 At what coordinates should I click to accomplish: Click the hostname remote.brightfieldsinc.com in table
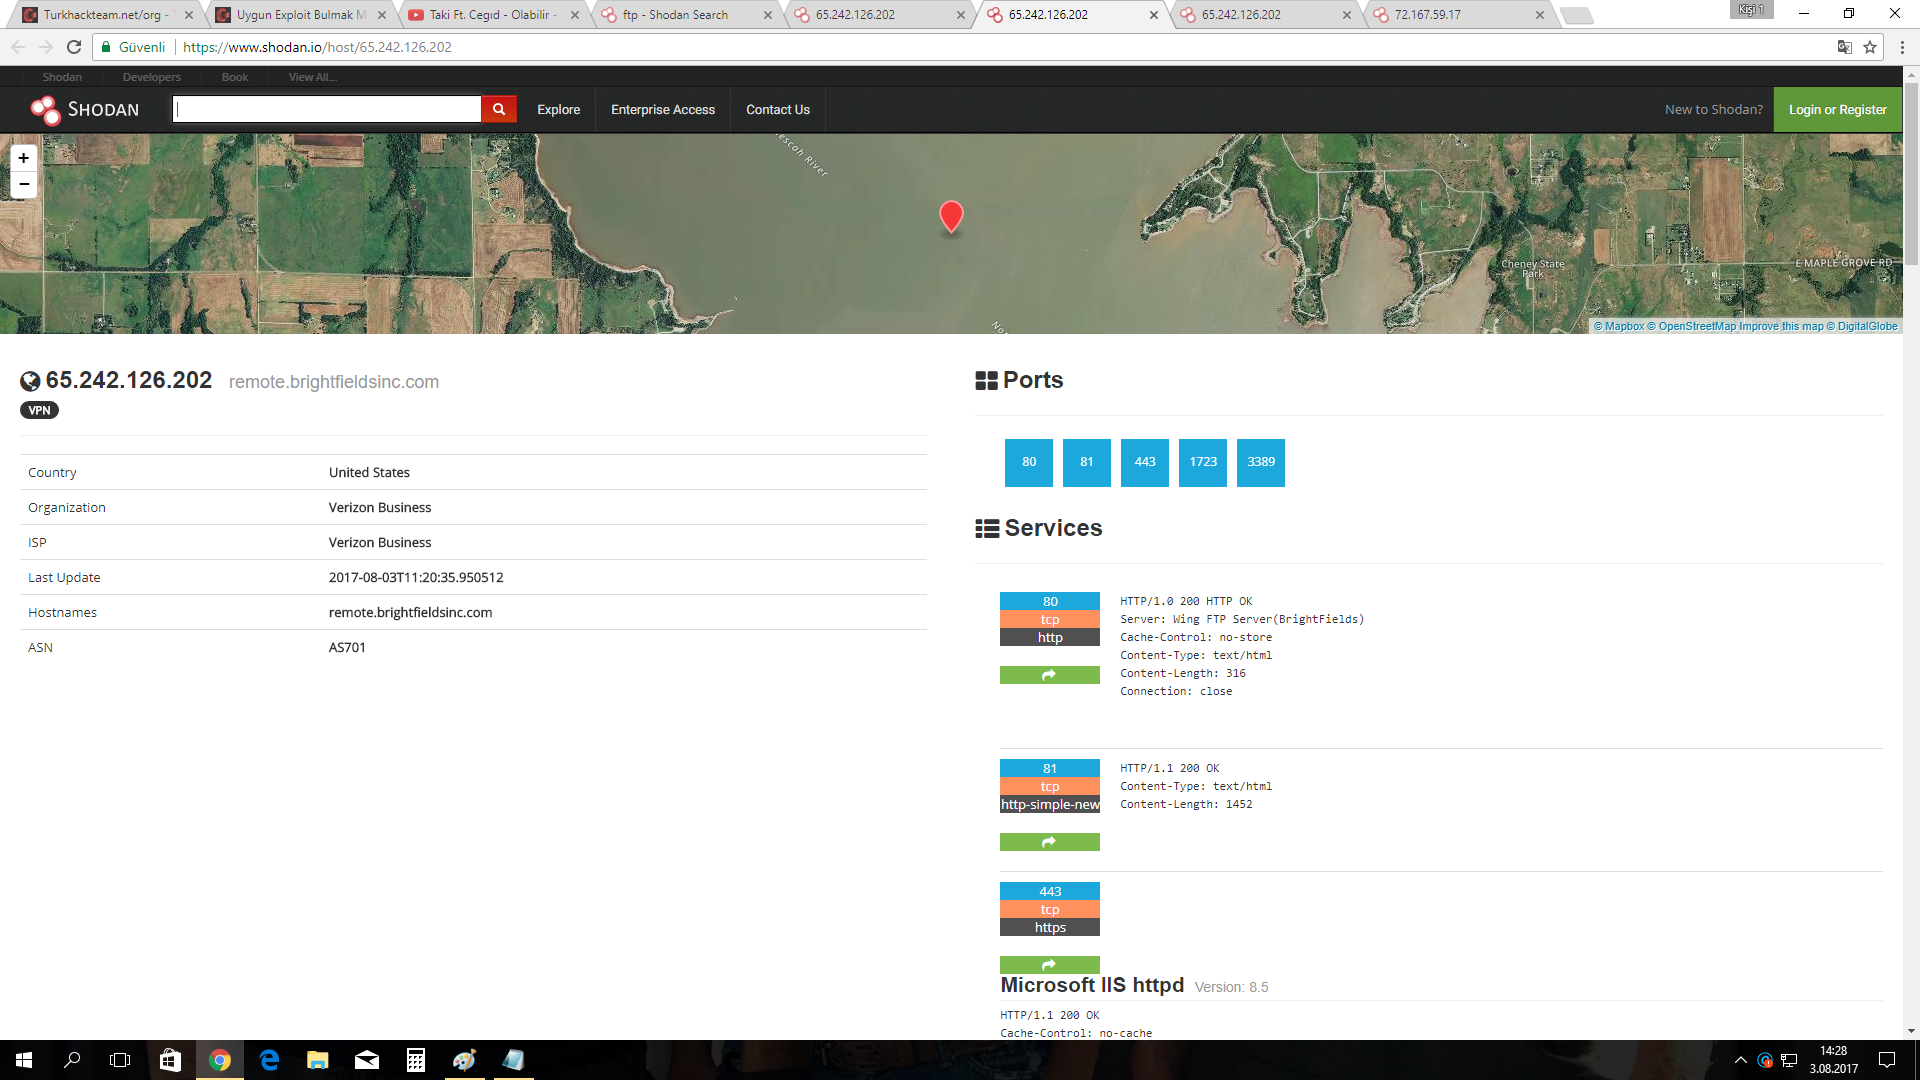pos(410,612)
